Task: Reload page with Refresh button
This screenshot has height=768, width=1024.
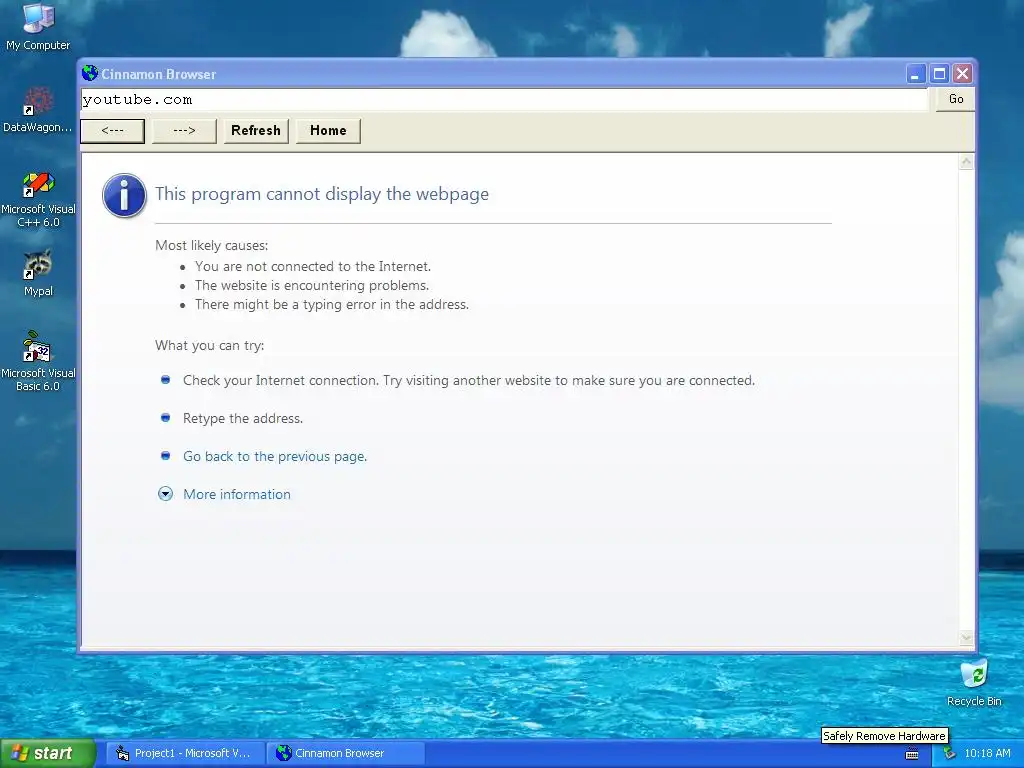Action: point(256,131)
